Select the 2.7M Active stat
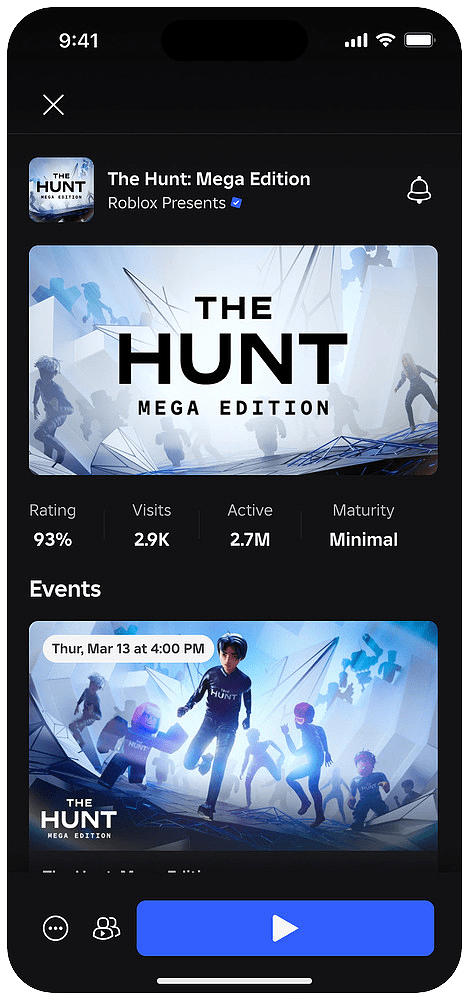 tap(250, 526)
